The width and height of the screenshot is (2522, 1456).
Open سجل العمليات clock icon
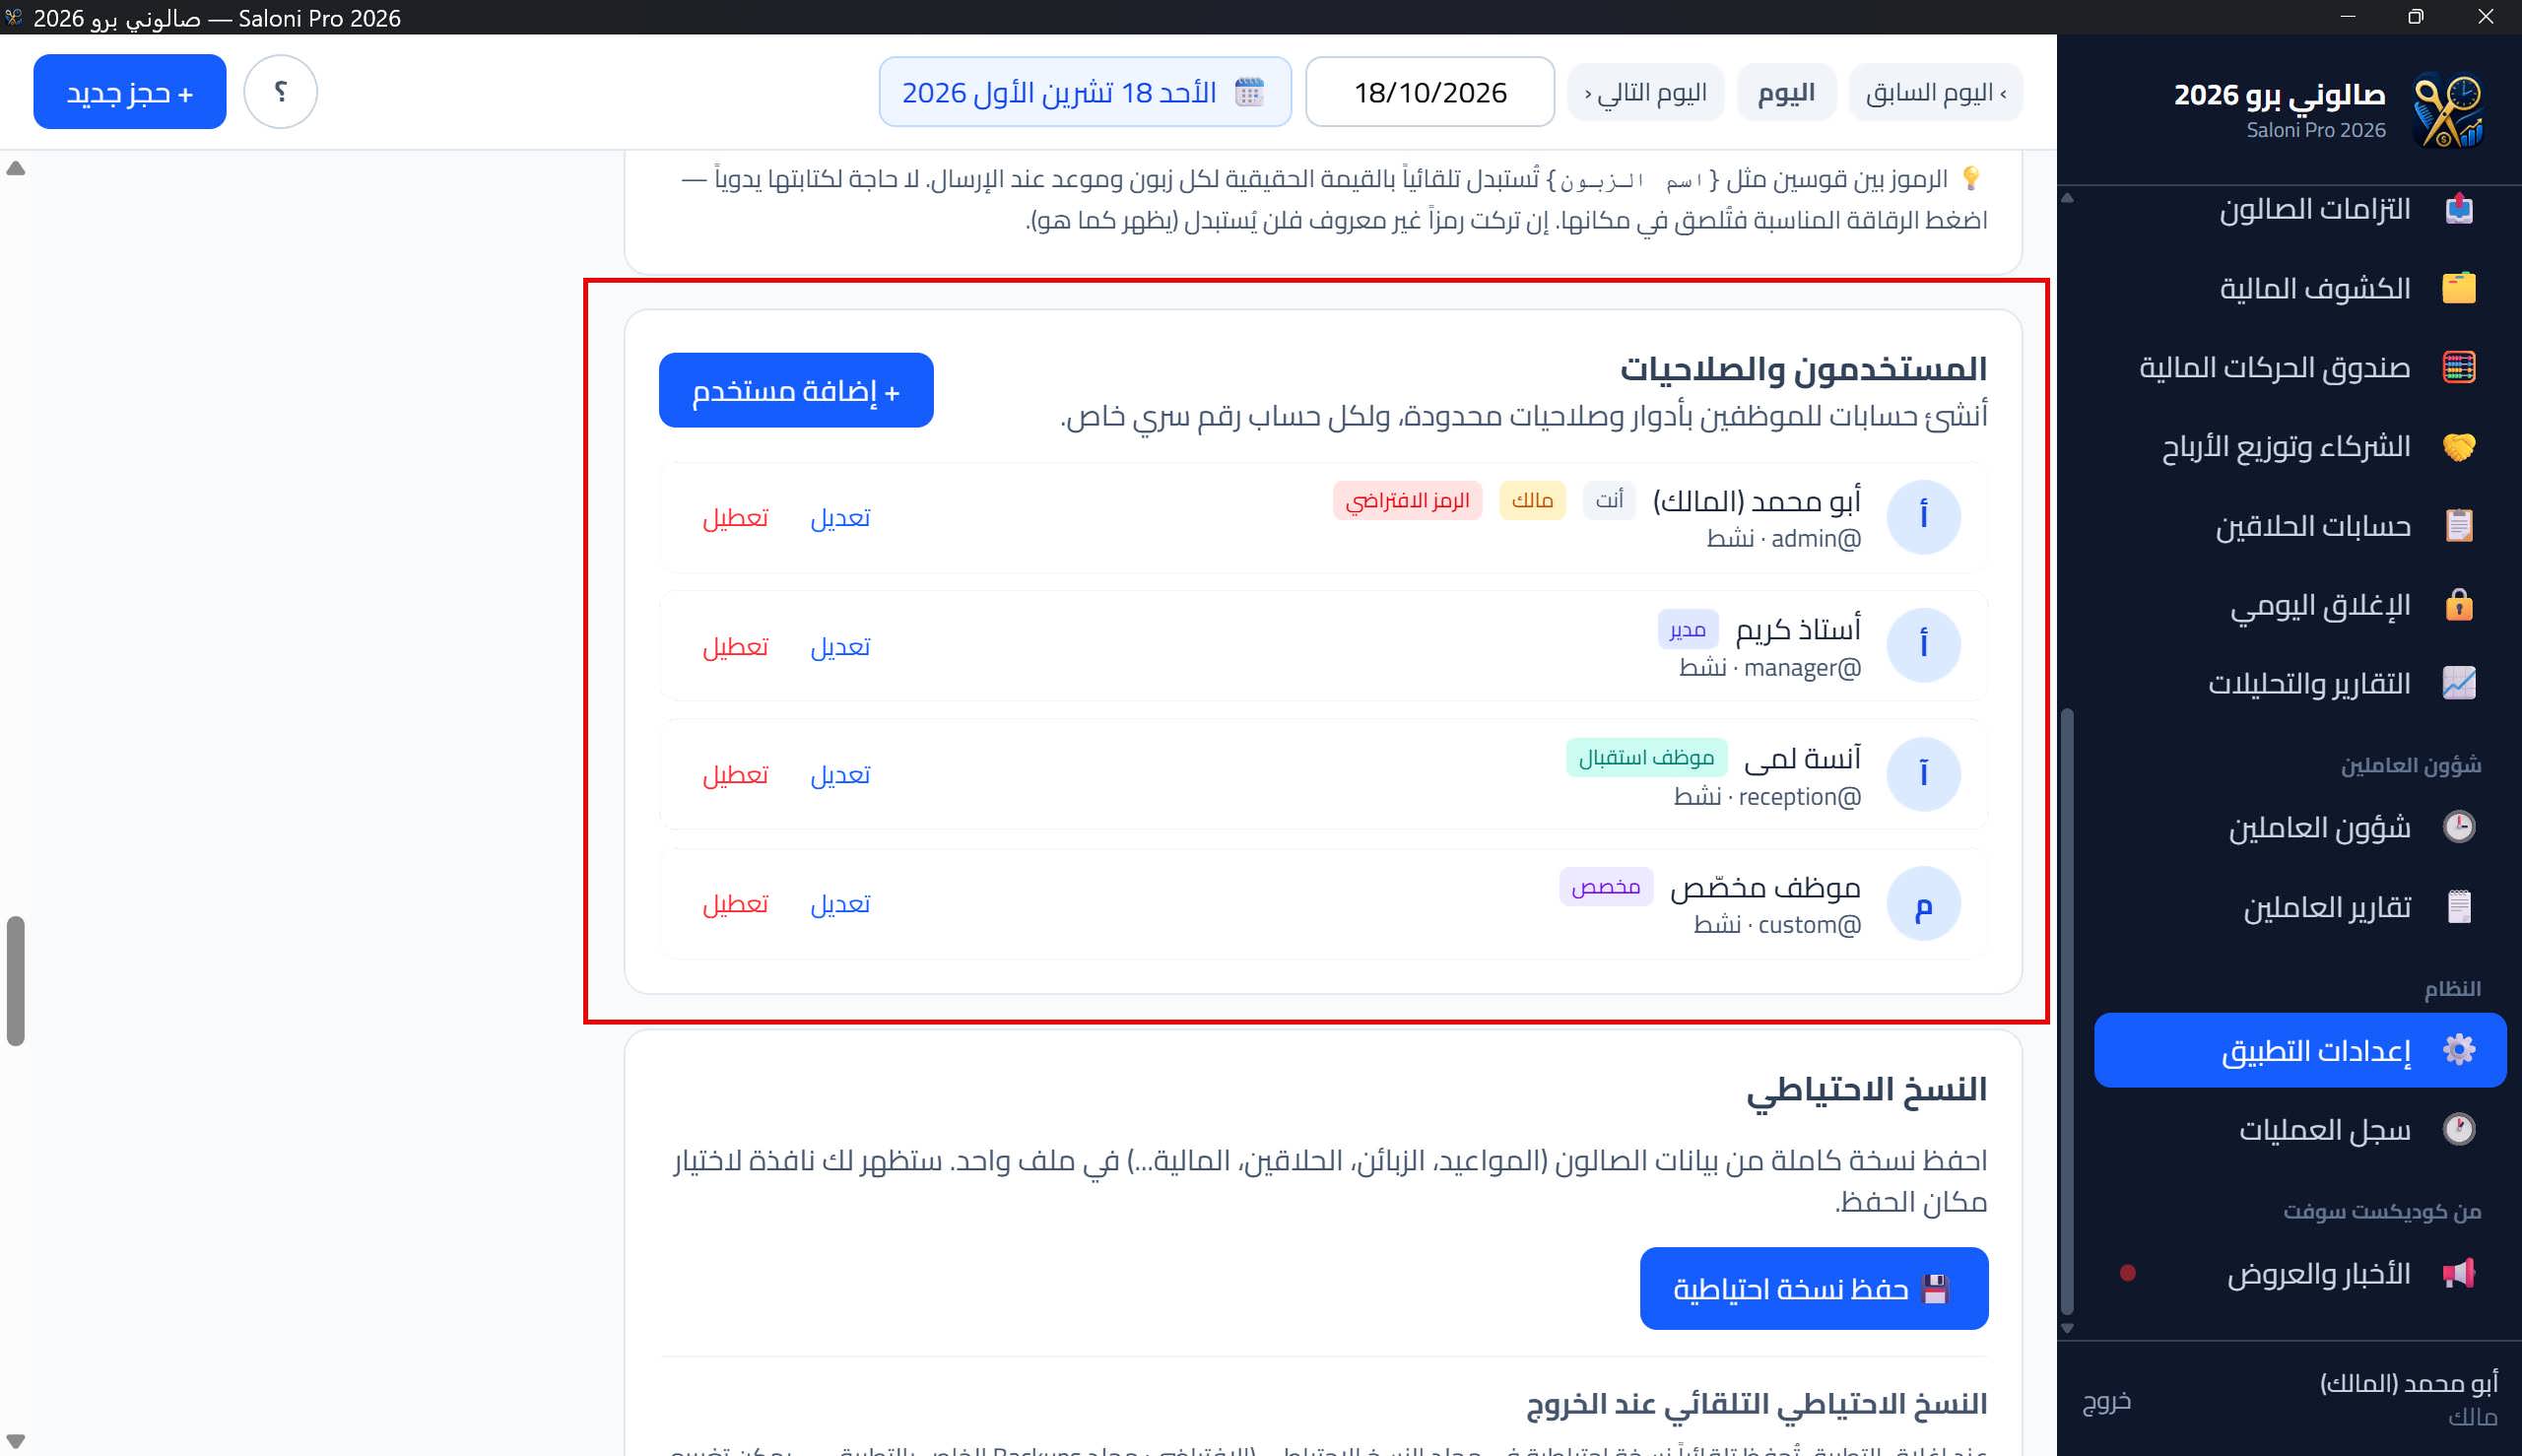pos(2458,1129)
